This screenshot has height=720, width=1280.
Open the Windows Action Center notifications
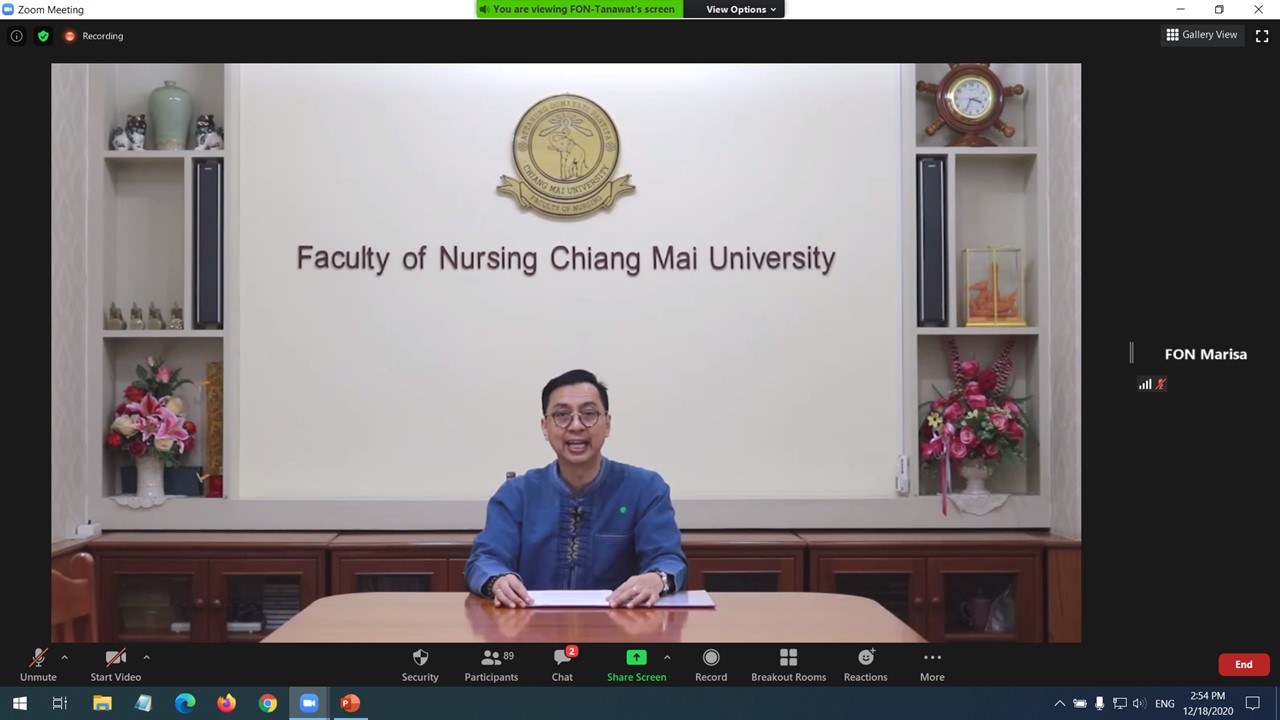[x=1253, y=703]
